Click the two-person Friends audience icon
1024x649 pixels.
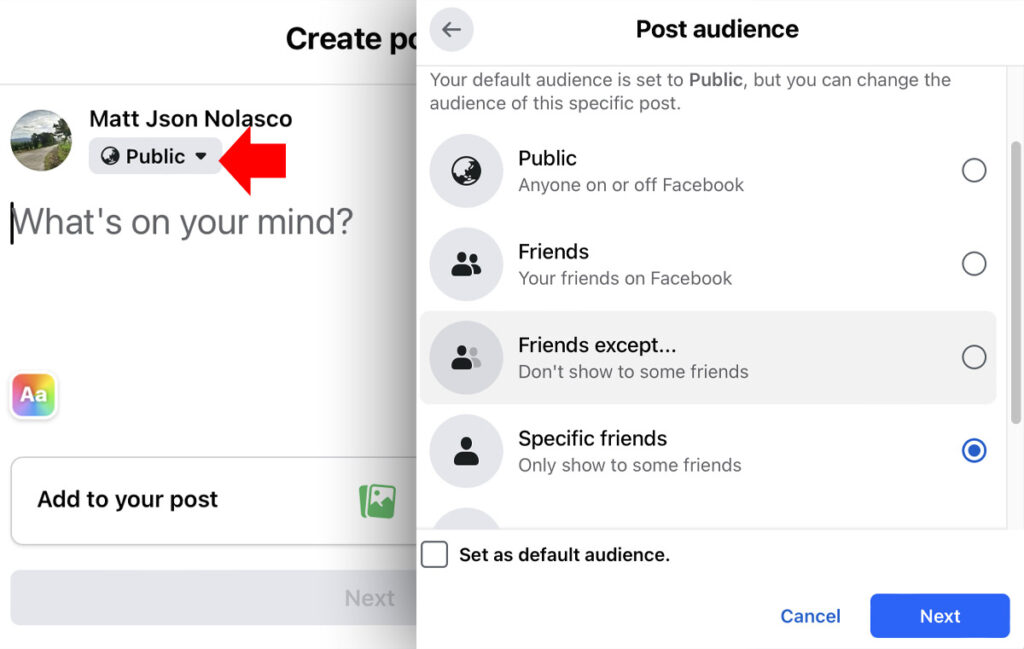[465, 263]
